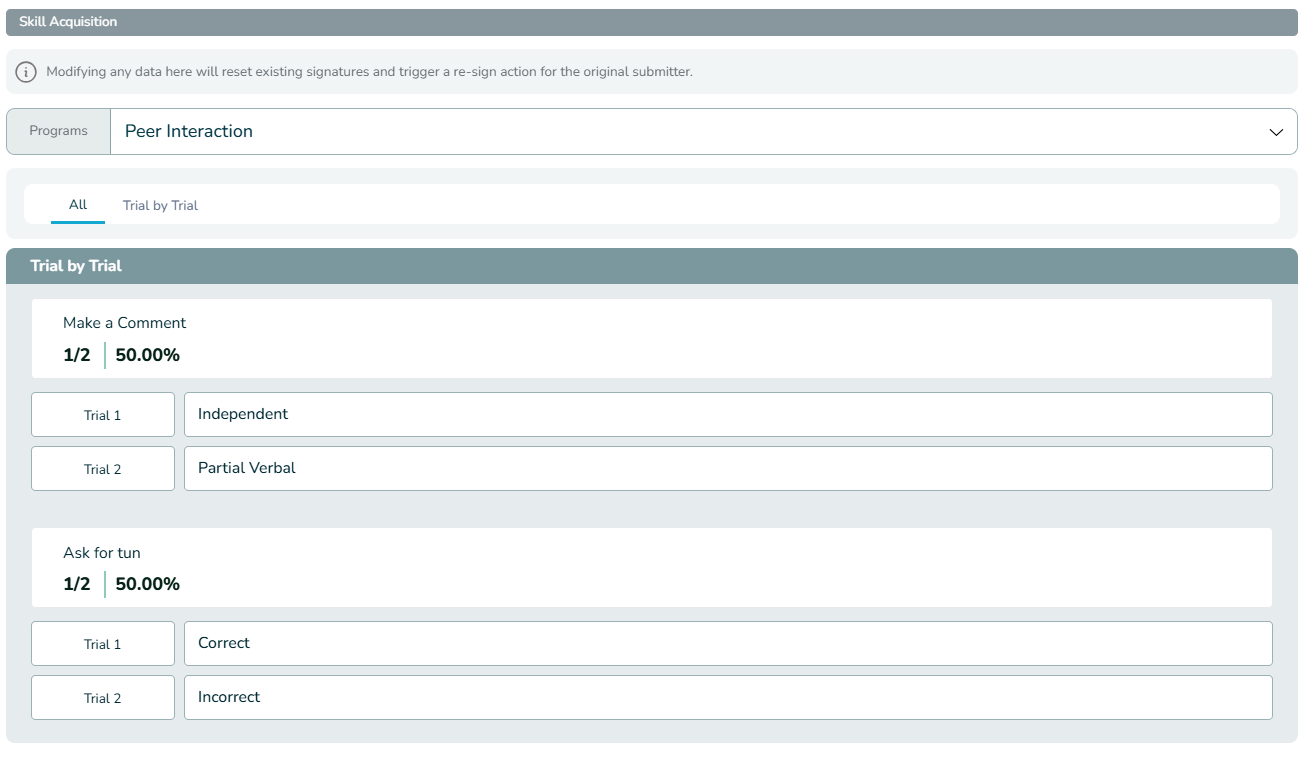
Task: Click the Programs label box
Action: (59, 132)
